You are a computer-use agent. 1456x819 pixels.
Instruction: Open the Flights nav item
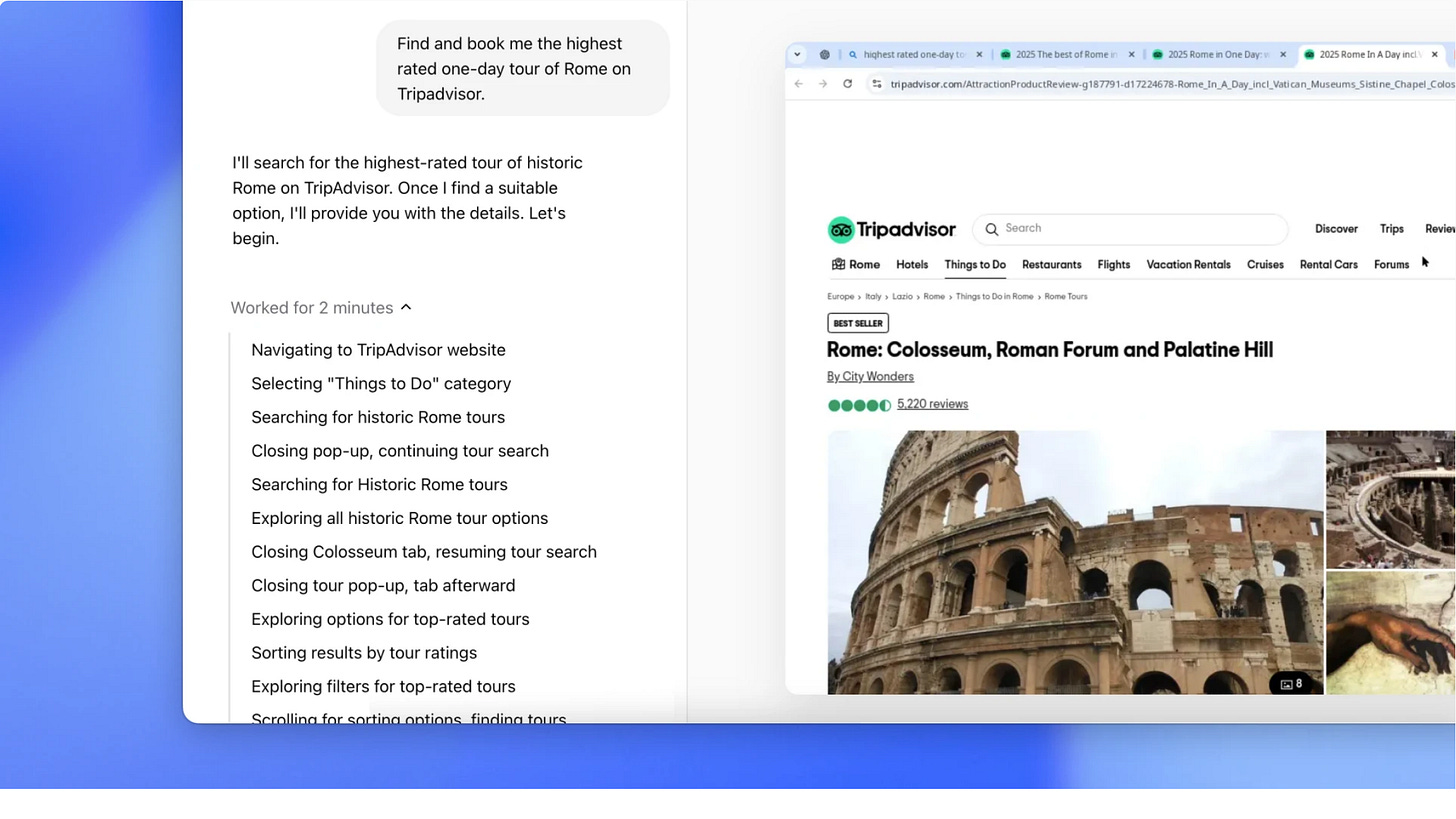(x=1114, y=265)
